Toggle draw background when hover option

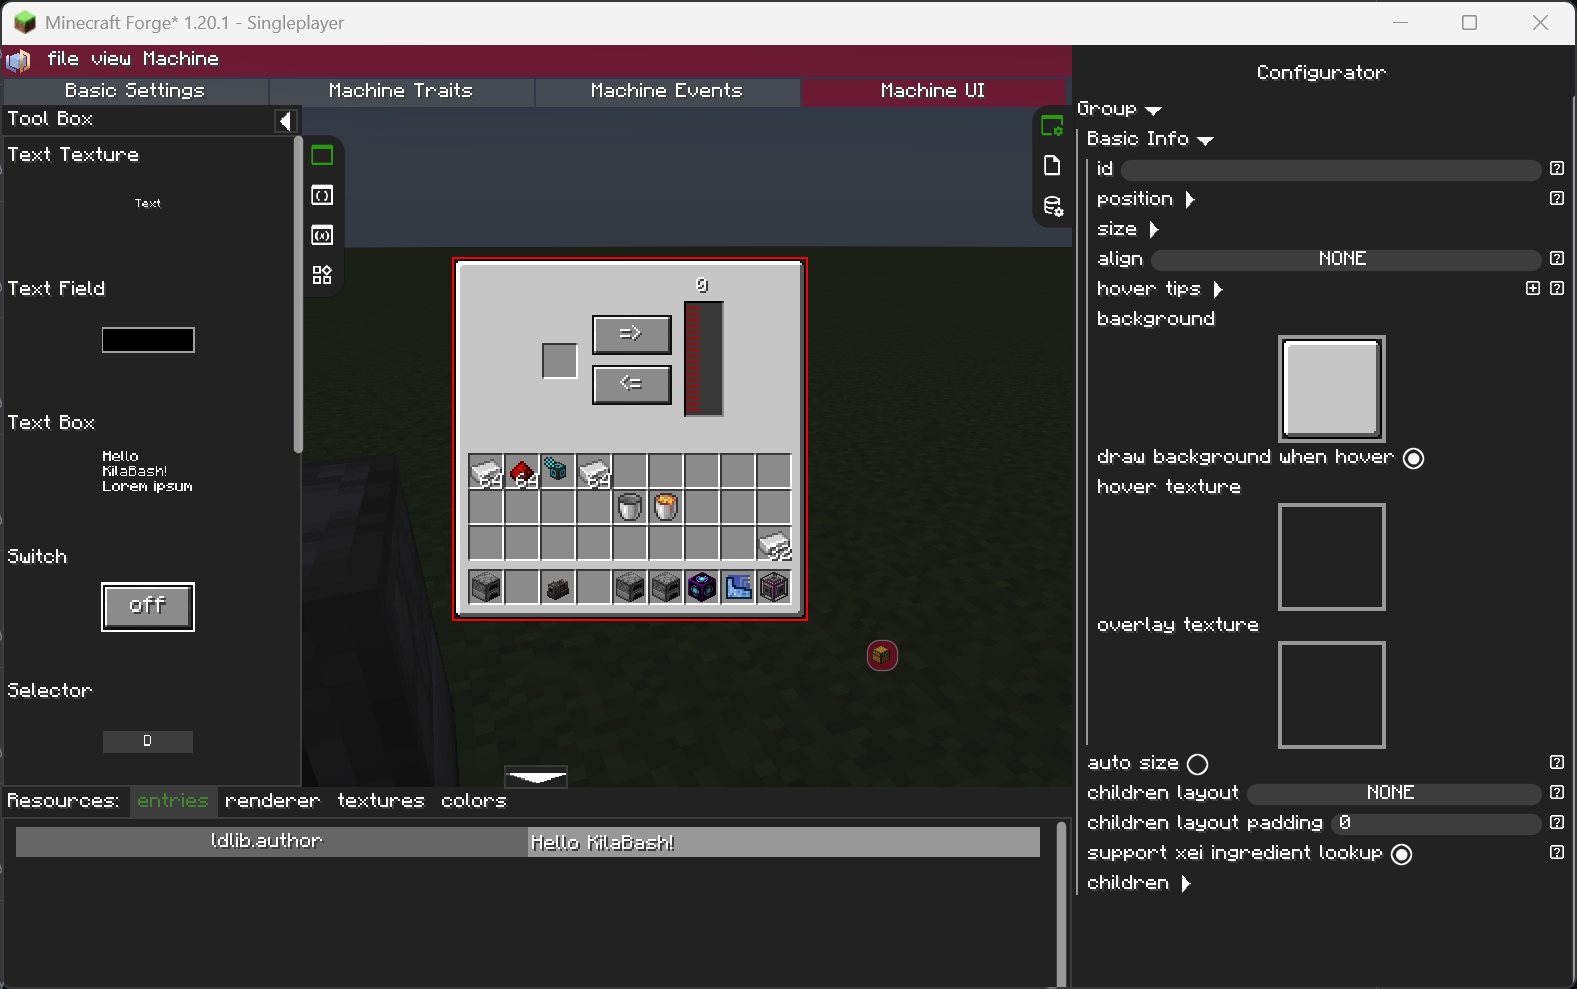[1413, 458]
